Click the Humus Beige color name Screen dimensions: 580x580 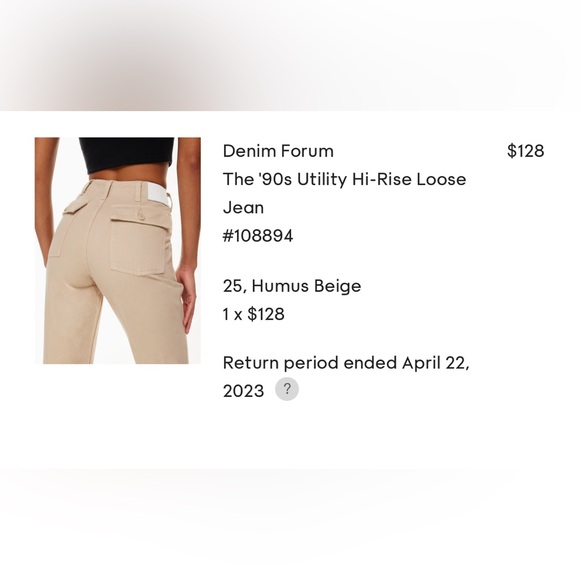306,286
